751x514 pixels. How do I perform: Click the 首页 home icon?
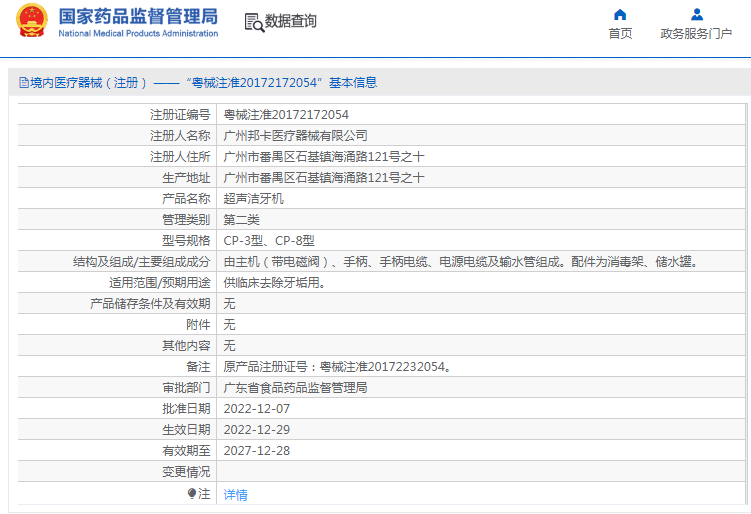pos(620,15)
